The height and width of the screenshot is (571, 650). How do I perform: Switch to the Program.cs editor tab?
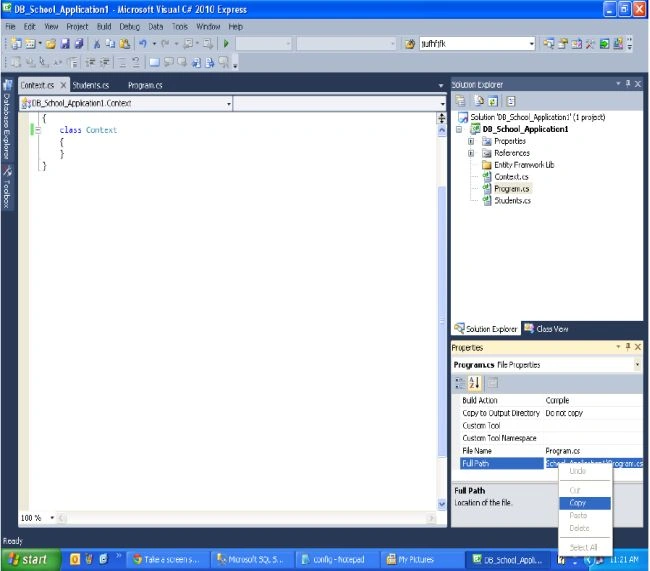[x=145, y=85]
